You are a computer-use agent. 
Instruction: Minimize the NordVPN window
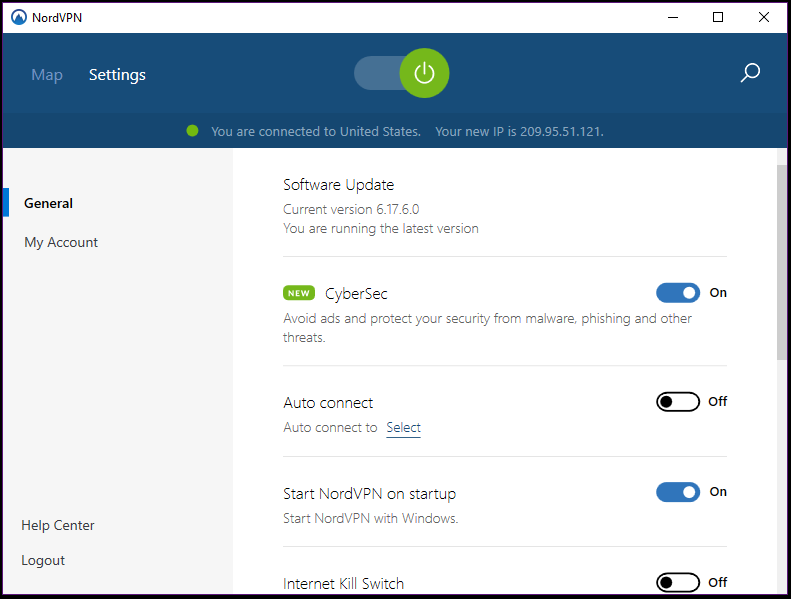(673, 17)
